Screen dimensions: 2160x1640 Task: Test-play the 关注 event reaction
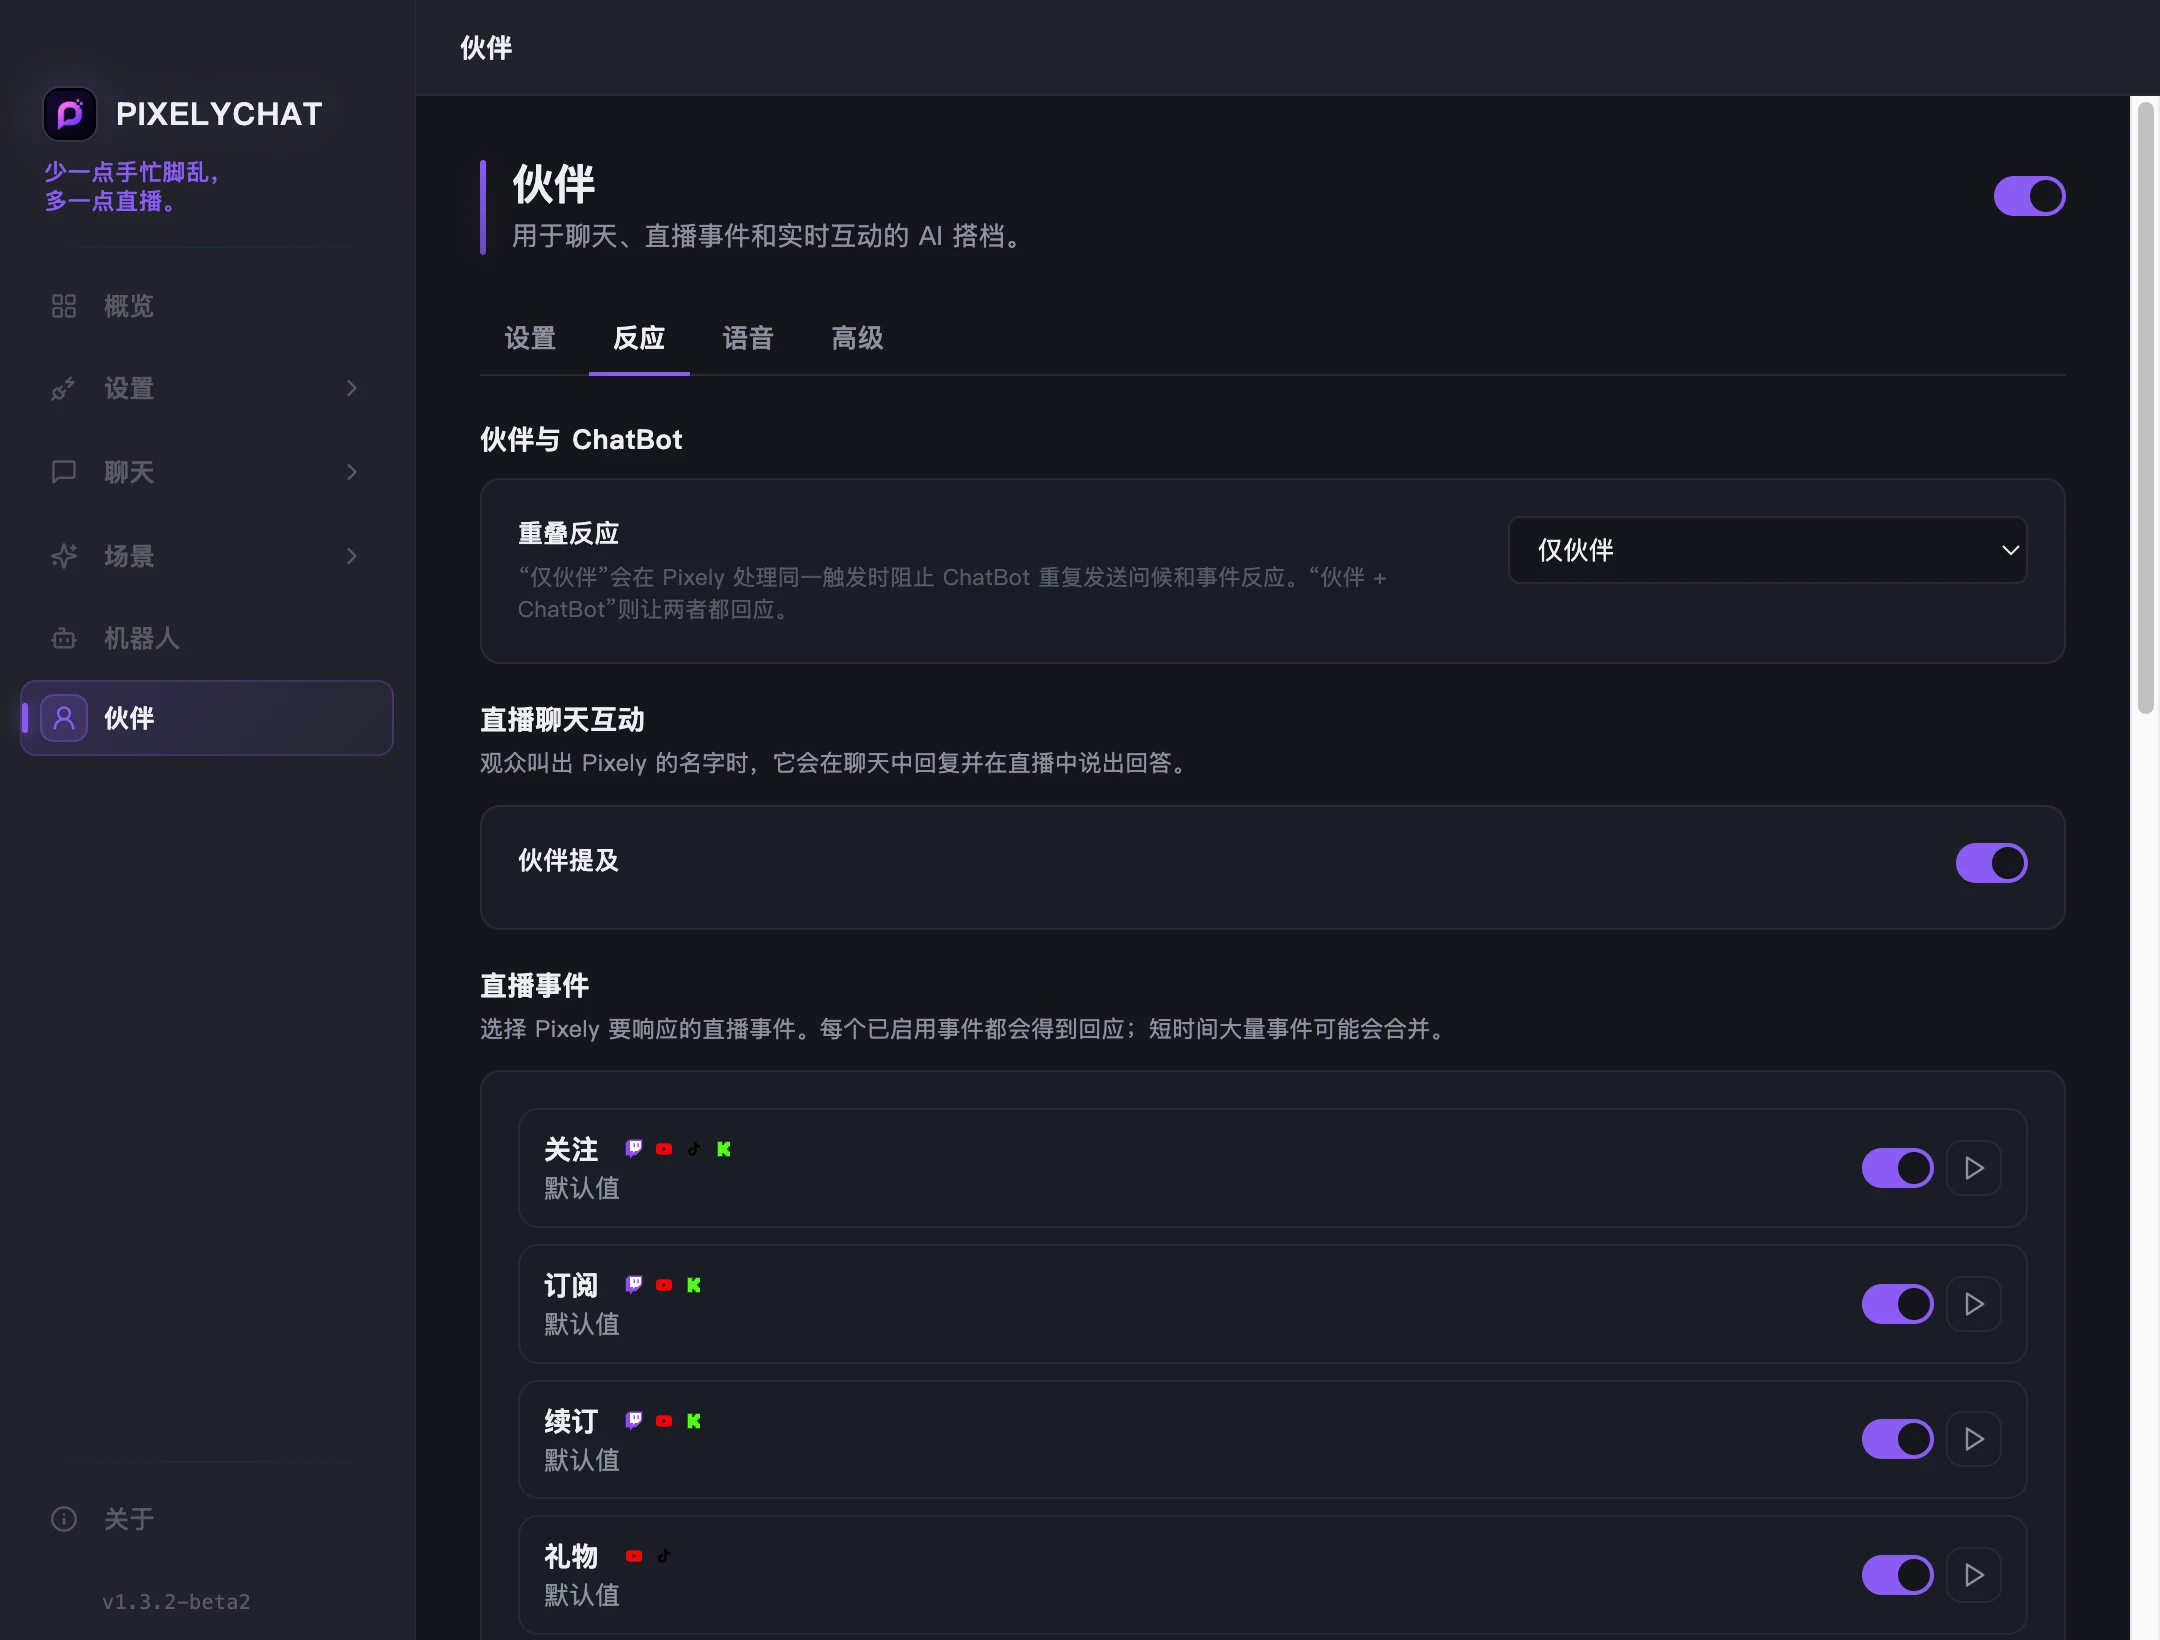[x=1974, y=1168]
